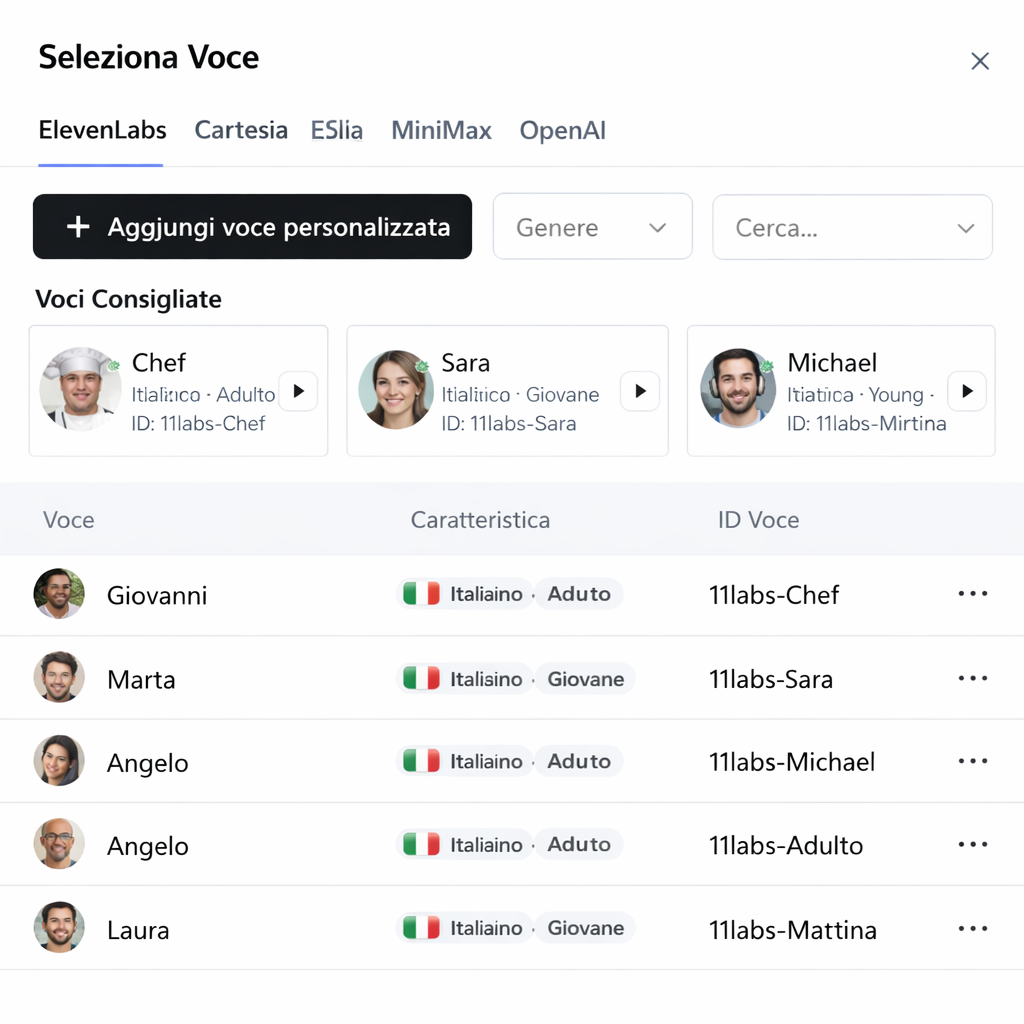Toggle the Giovane filter chip on Marta's row

(584, 678)
